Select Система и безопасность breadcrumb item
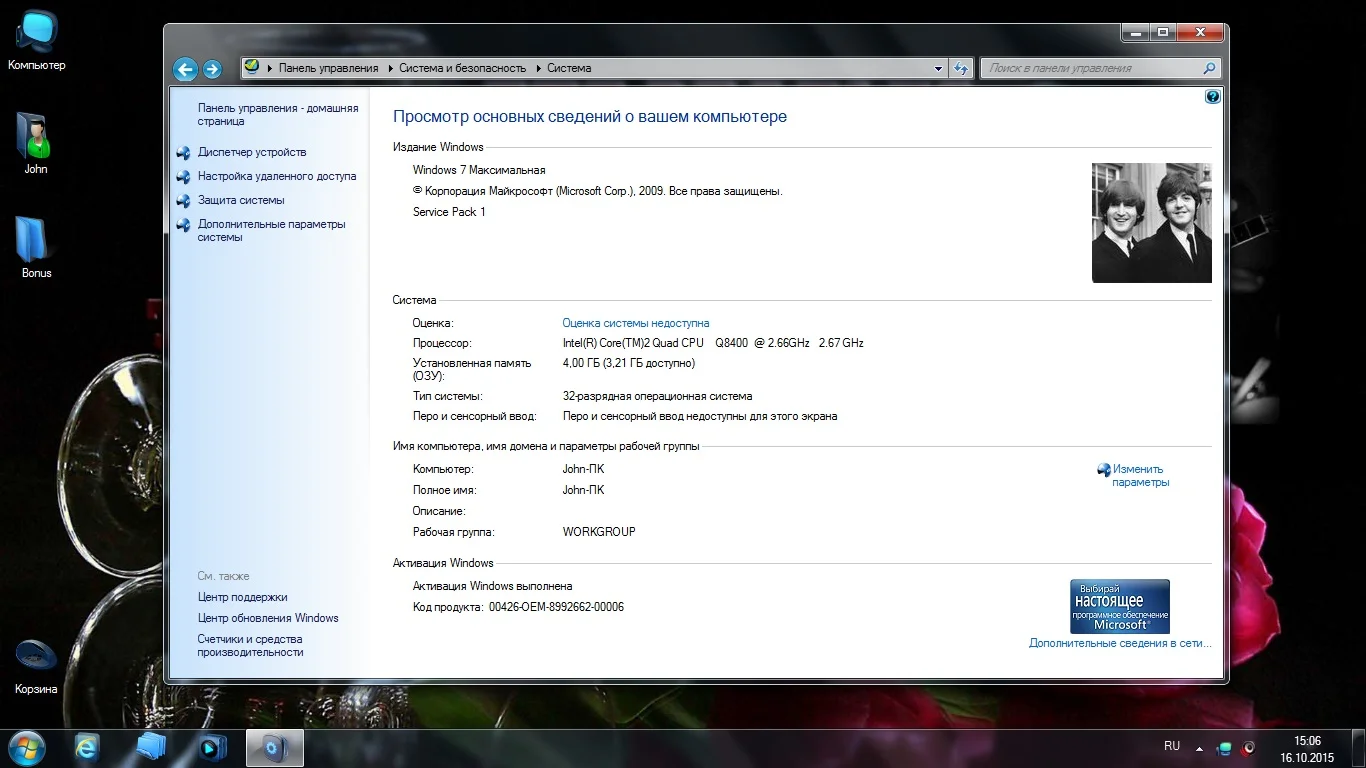This screenshot has height=768, width=1366. point(462,69)
